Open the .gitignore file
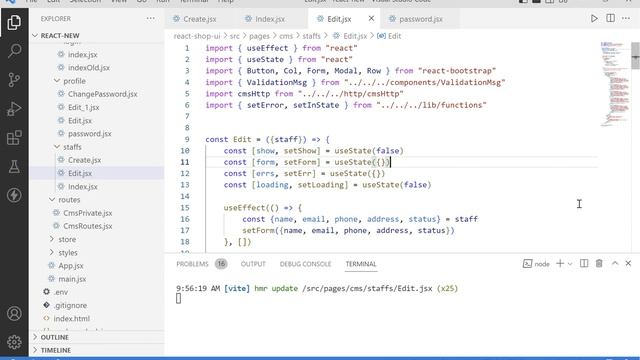 click(x=70, y=305)
